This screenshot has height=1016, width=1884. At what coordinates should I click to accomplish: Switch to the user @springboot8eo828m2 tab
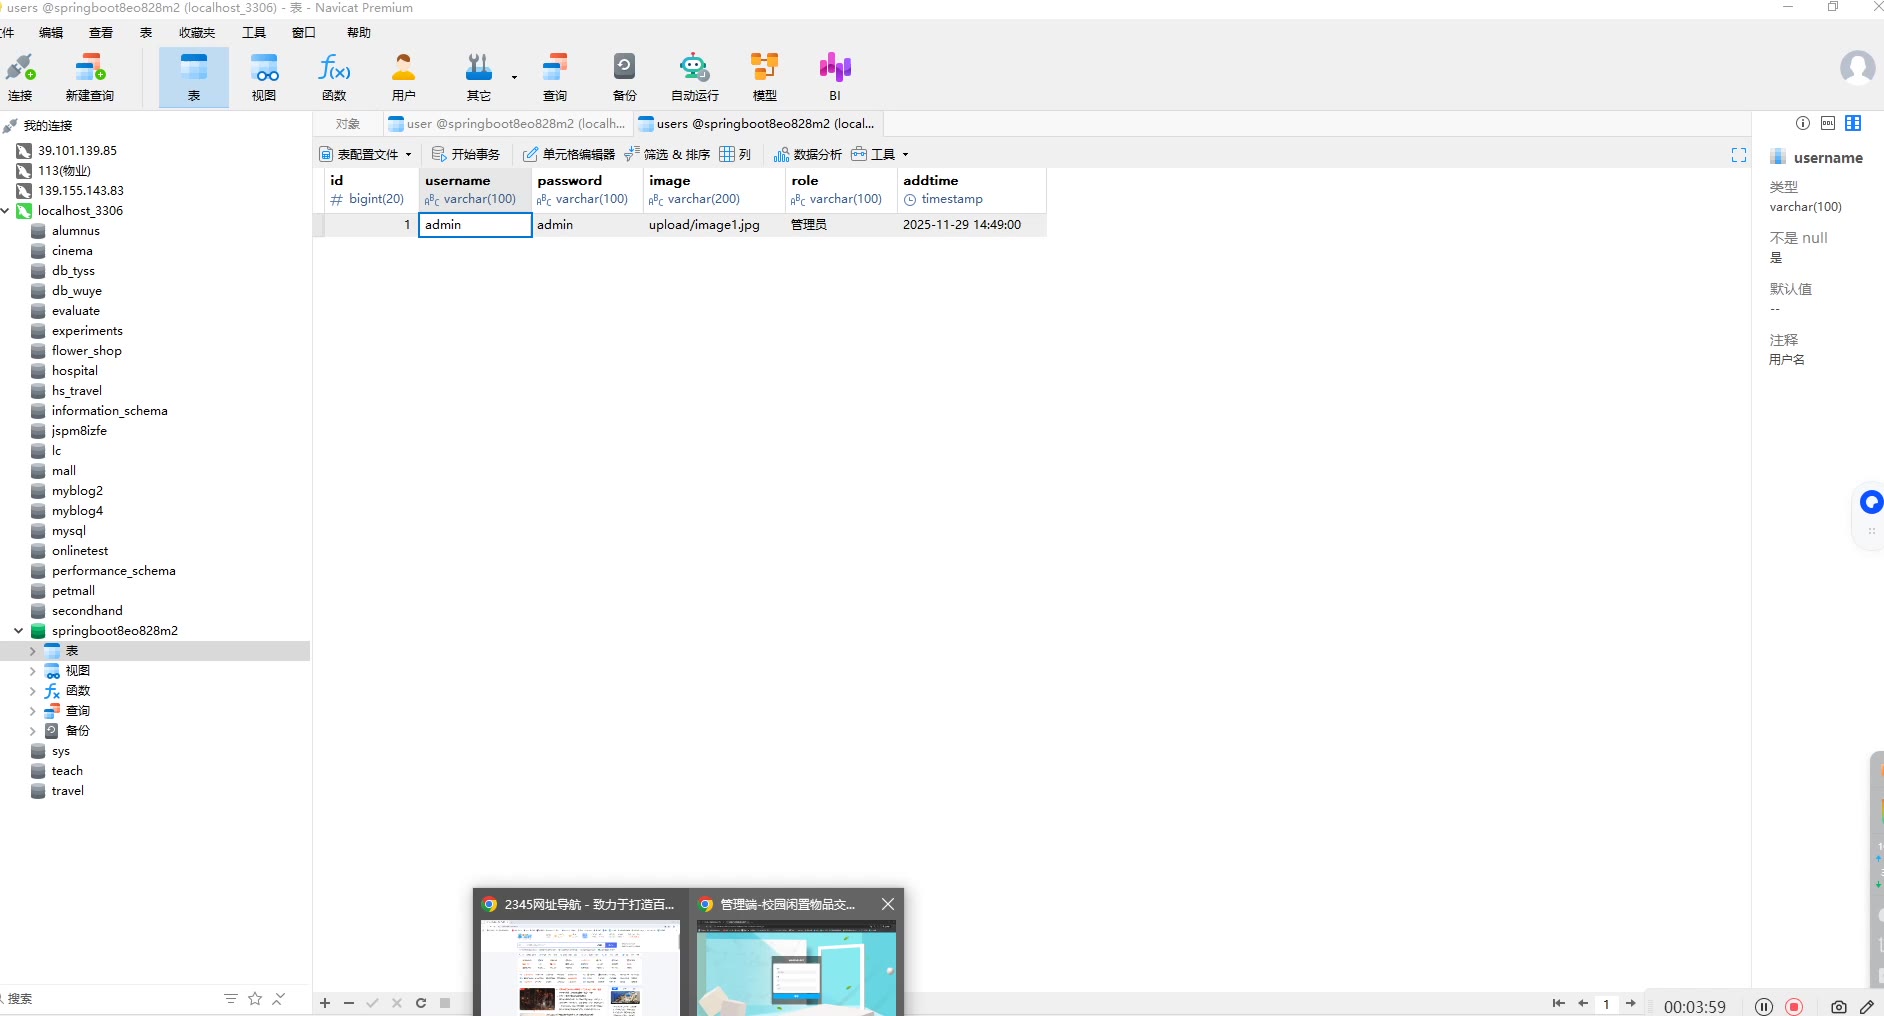[507, 124]
